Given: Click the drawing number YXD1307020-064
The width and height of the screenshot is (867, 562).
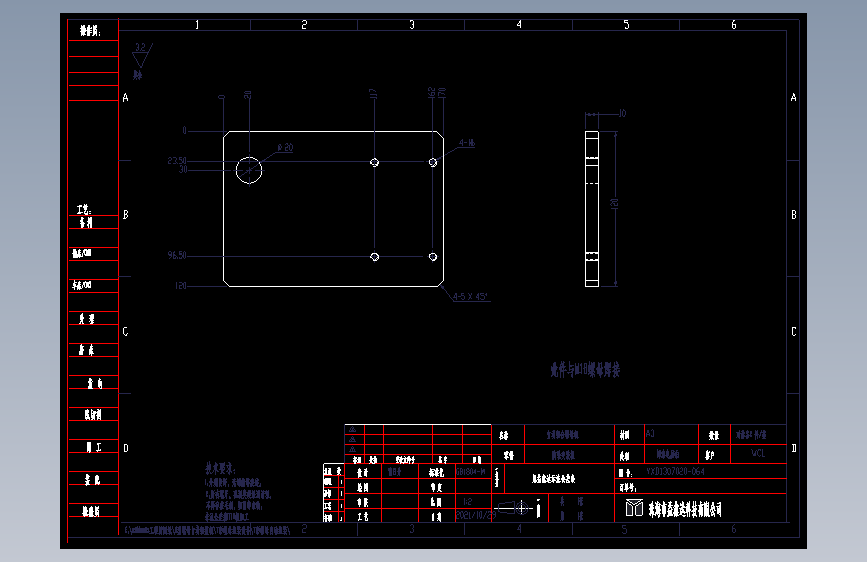Looking at the screenshot, I should point(675,472).
